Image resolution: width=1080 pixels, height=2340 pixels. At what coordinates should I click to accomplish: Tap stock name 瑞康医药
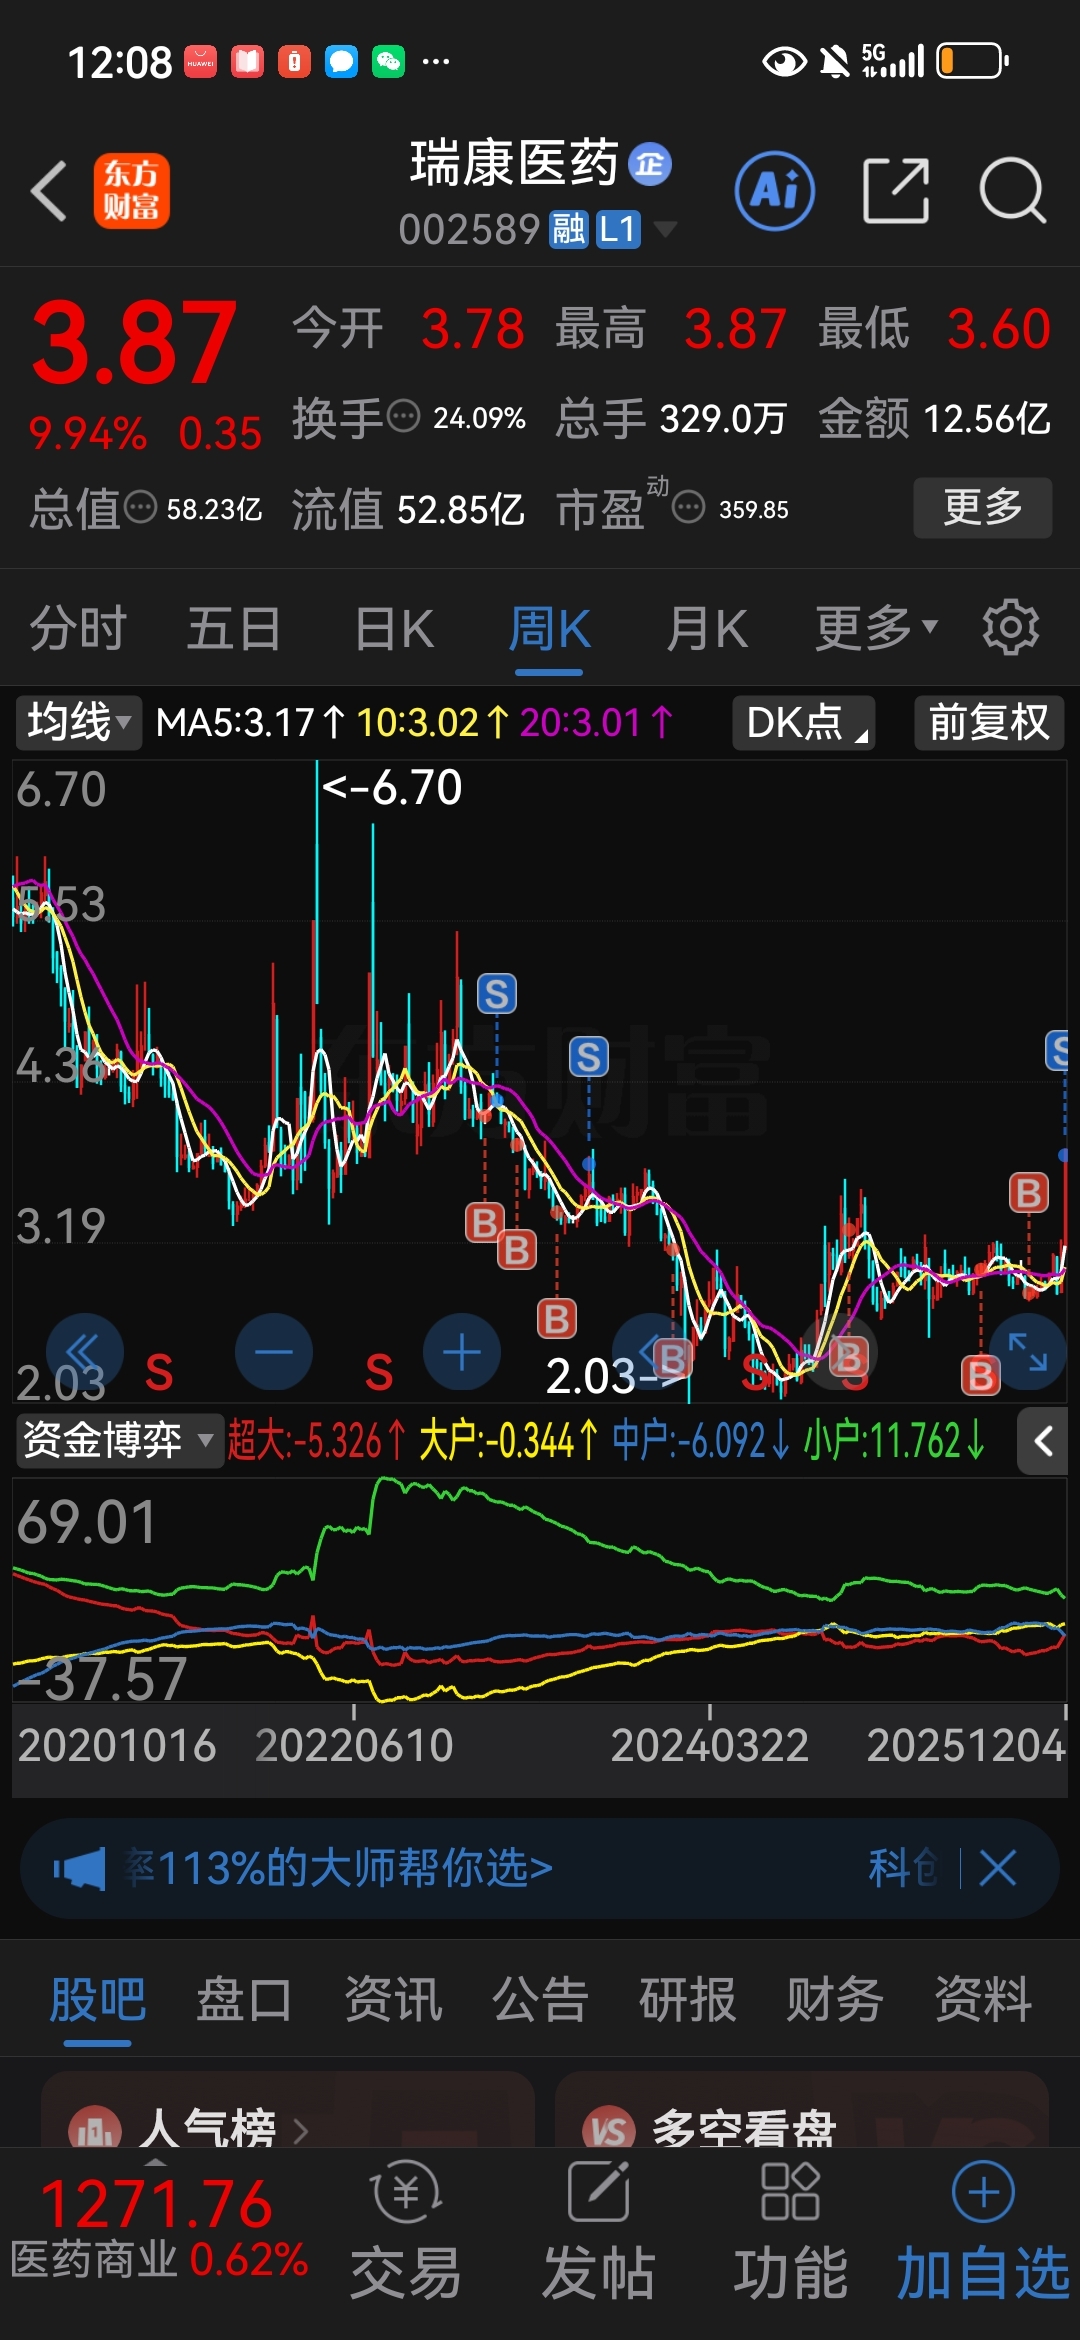(x=514, y=164)
